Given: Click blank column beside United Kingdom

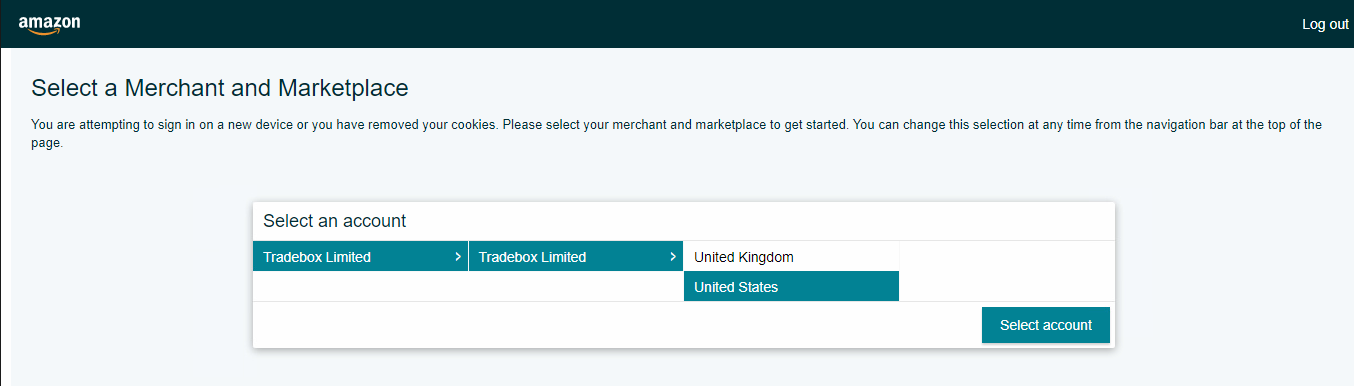Looking at the screenshot, I should point(1007,257).
